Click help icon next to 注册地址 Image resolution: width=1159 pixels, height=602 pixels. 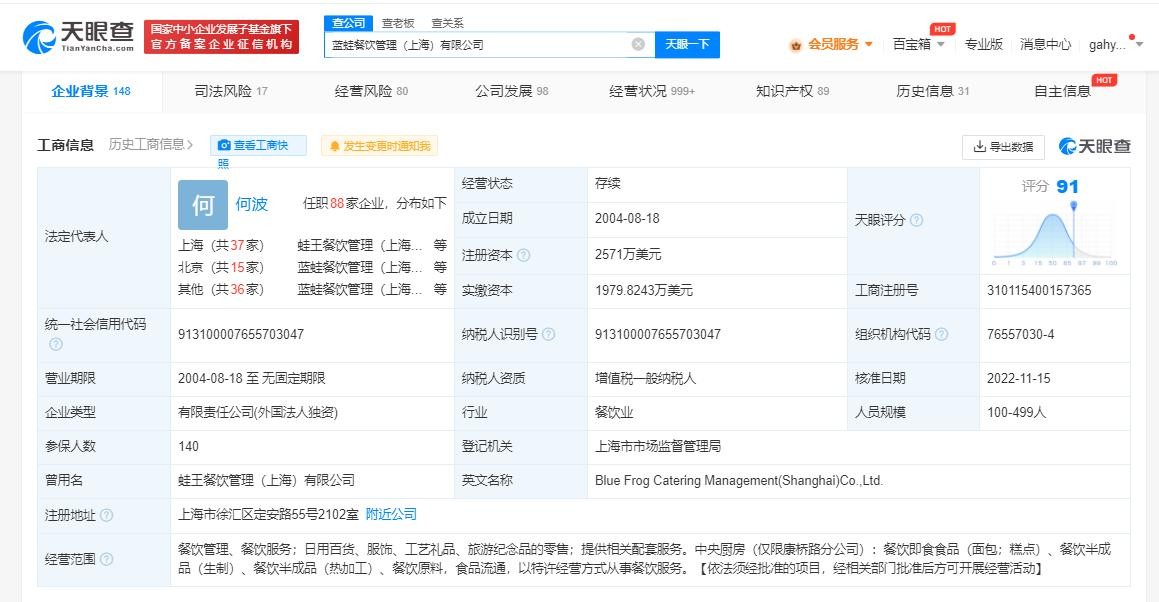point(107,515)
